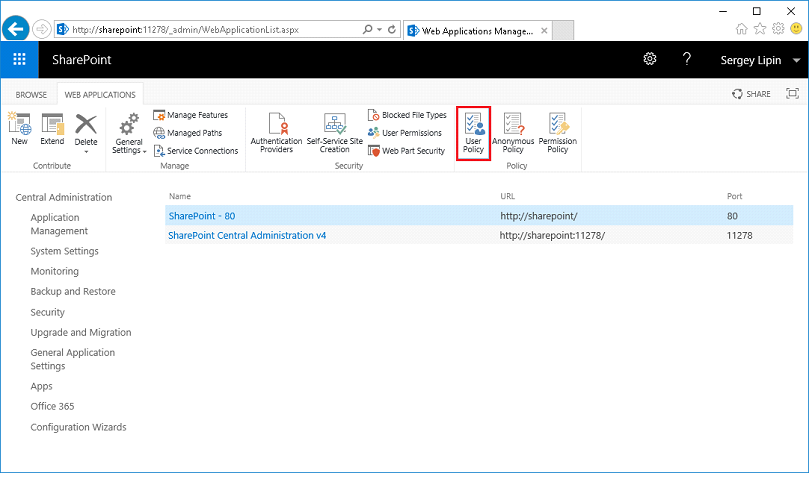The image size is (810, 485).
Task: Click Extend web application icon
Action: point(52,129)
